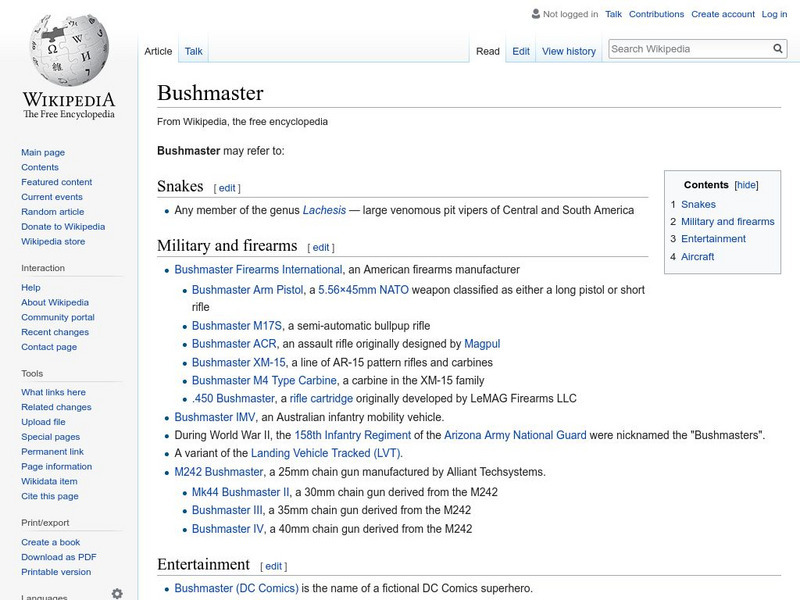Open the Read tab
The height and width of the screenshot is (600, 800).
click(x=488, y=52)
